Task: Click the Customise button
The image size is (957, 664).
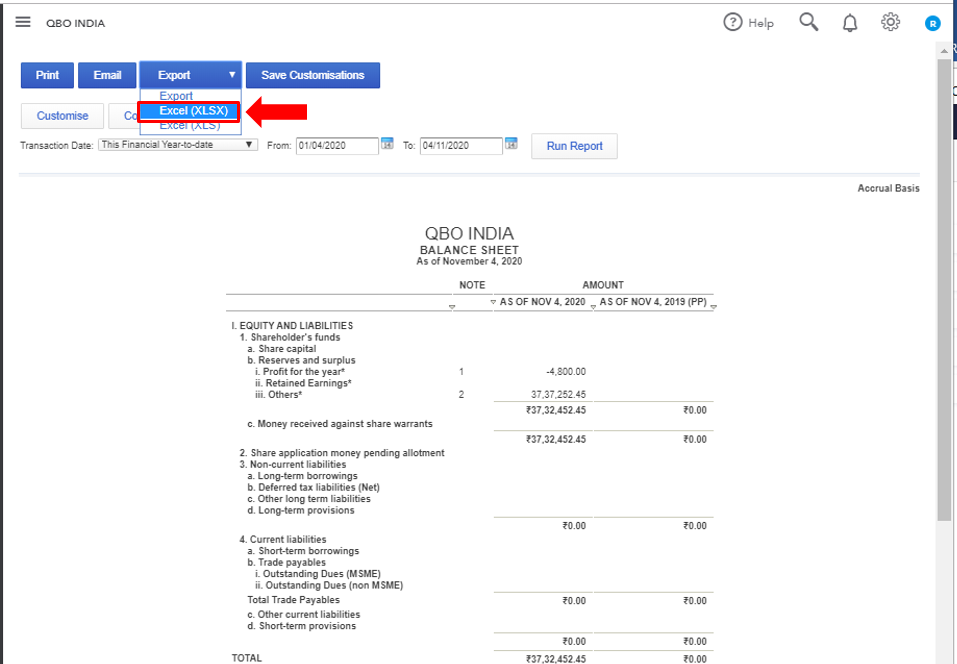Action: tap(62, 116)
